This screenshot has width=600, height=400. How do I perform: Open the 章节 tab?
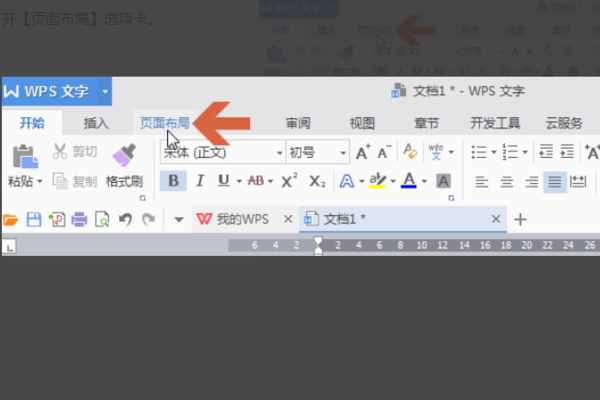click(x=426, y=123)
